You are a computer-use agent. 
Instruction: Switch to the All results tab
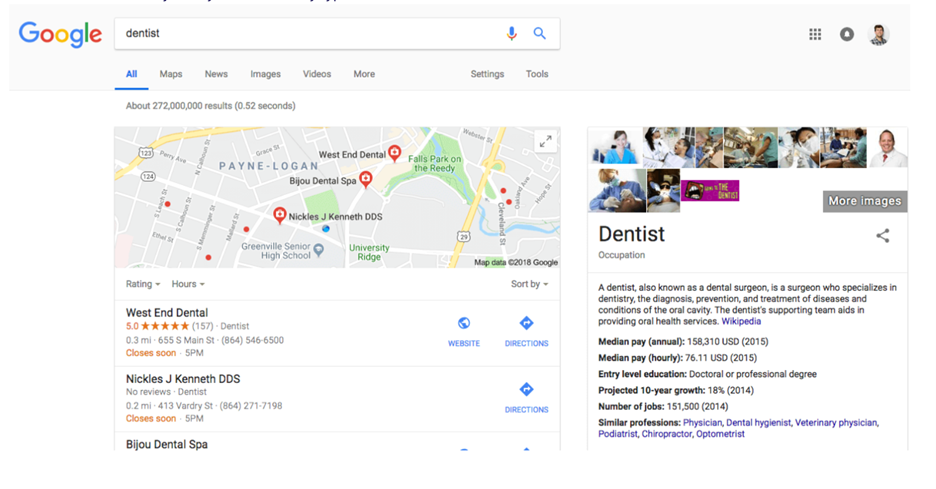(x=131, y=74)
